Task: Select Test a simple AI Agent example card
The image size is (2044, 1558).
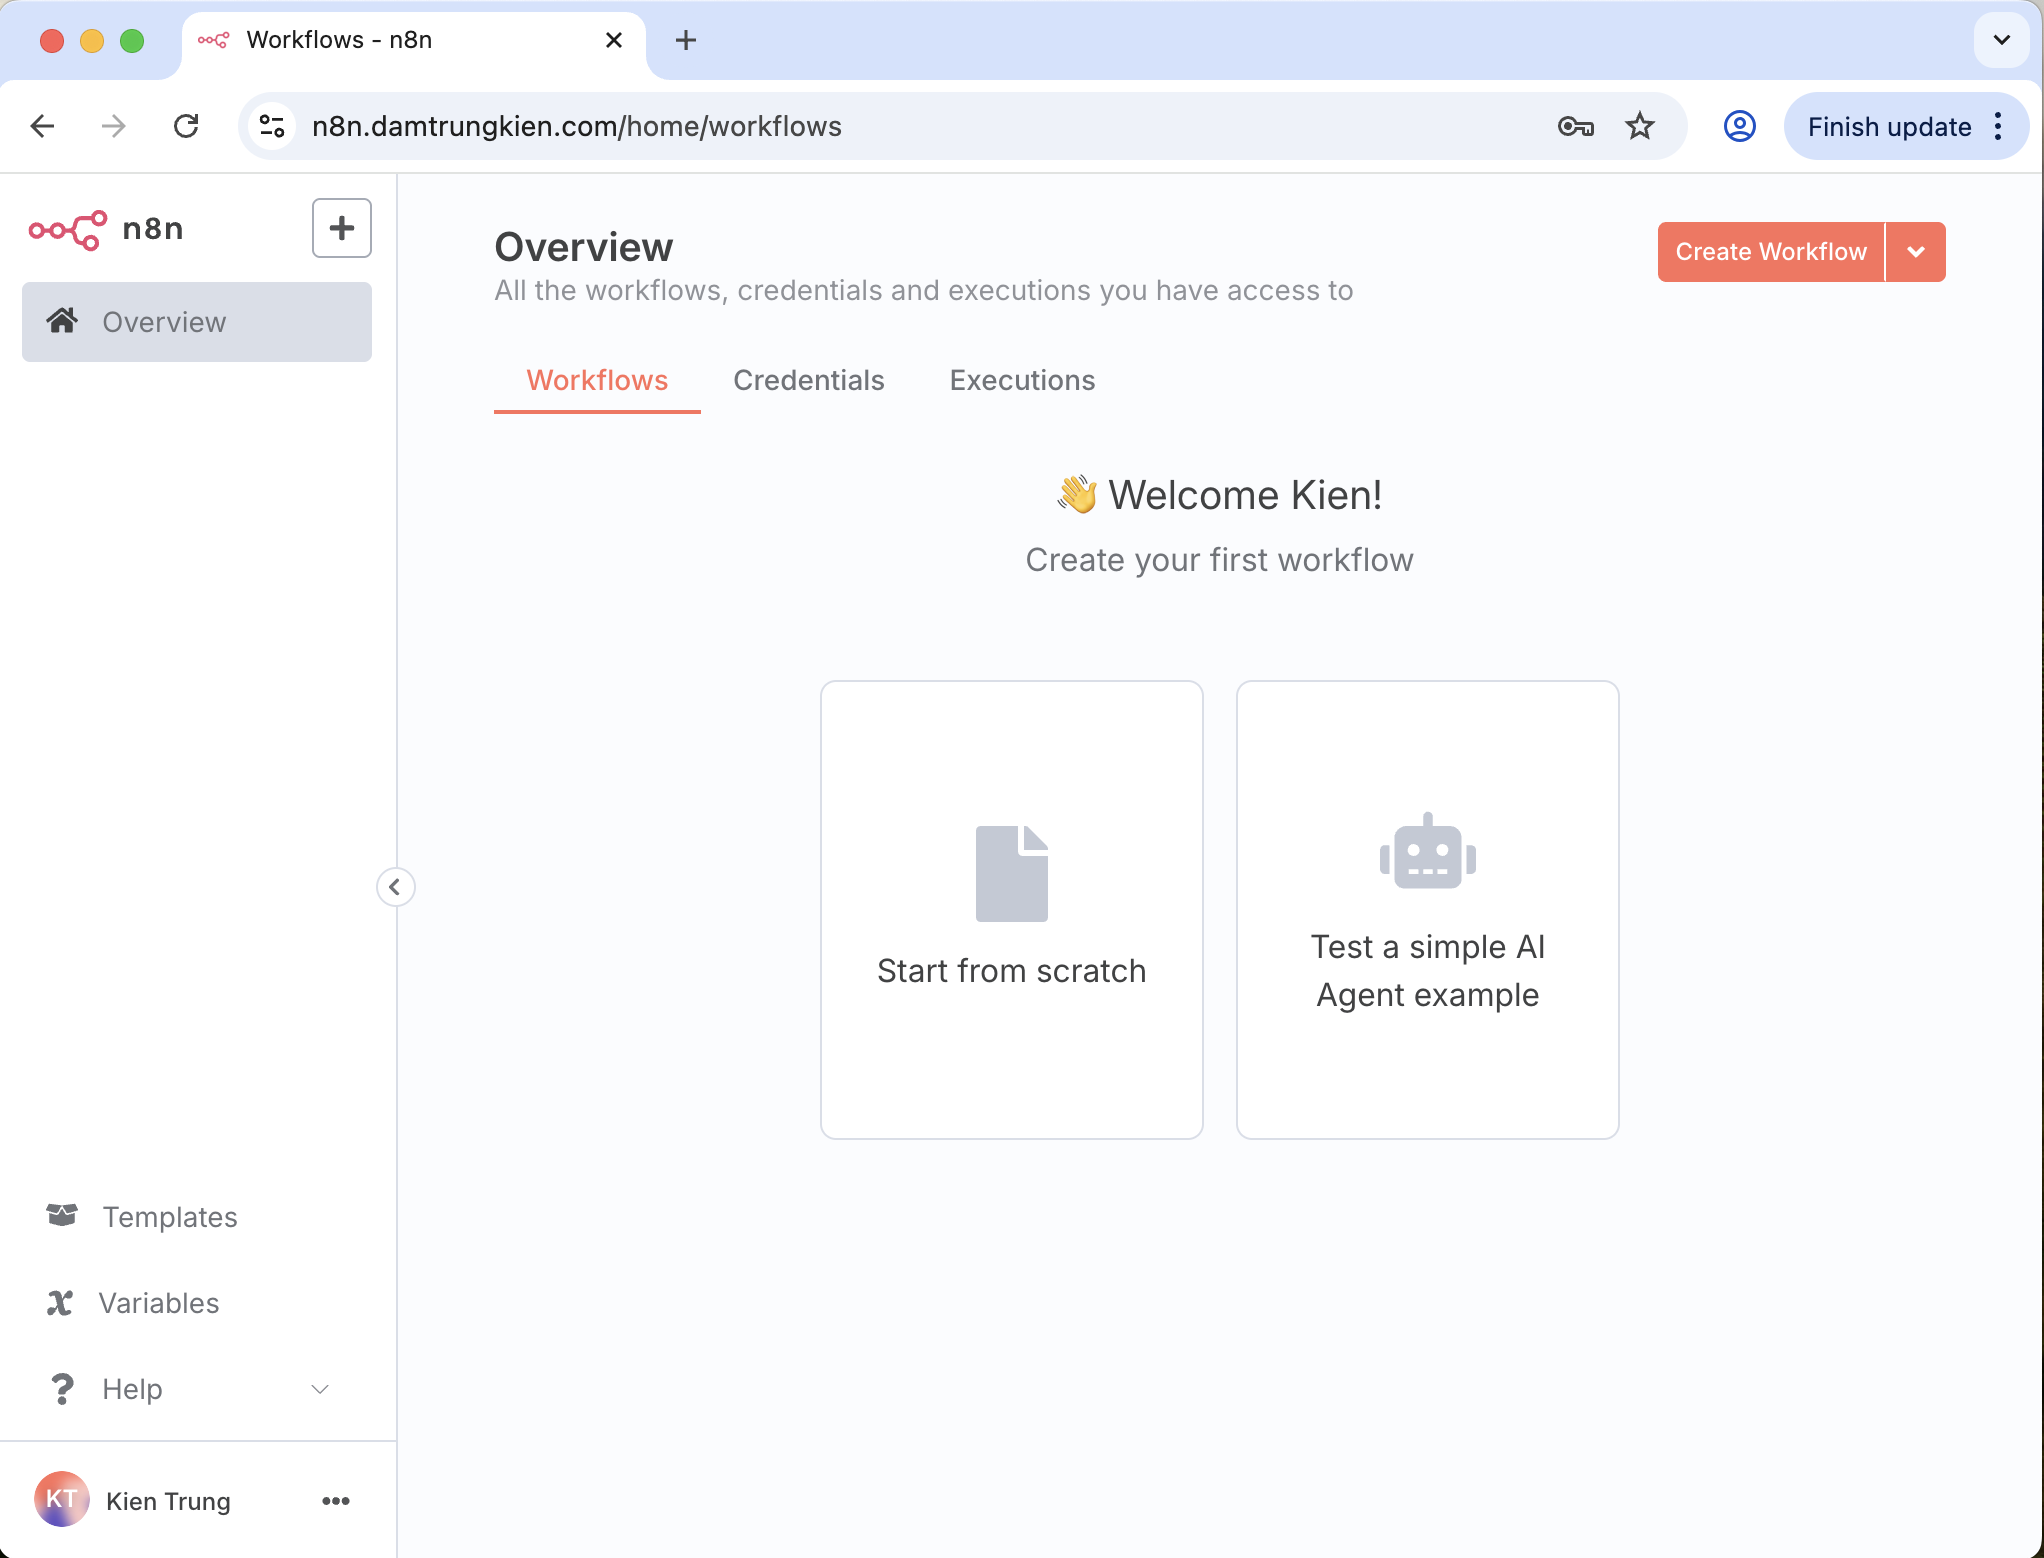Action: pos(1427,910)
